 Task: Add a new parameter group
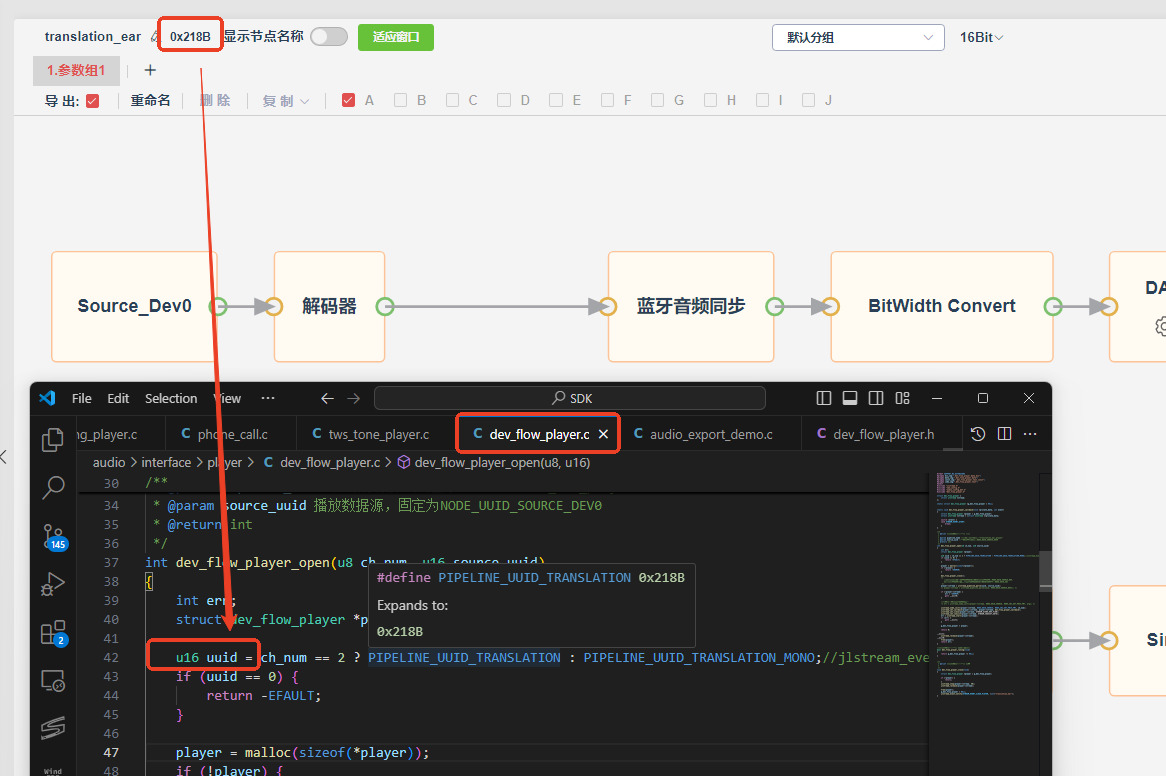click(x=150, y=70)
